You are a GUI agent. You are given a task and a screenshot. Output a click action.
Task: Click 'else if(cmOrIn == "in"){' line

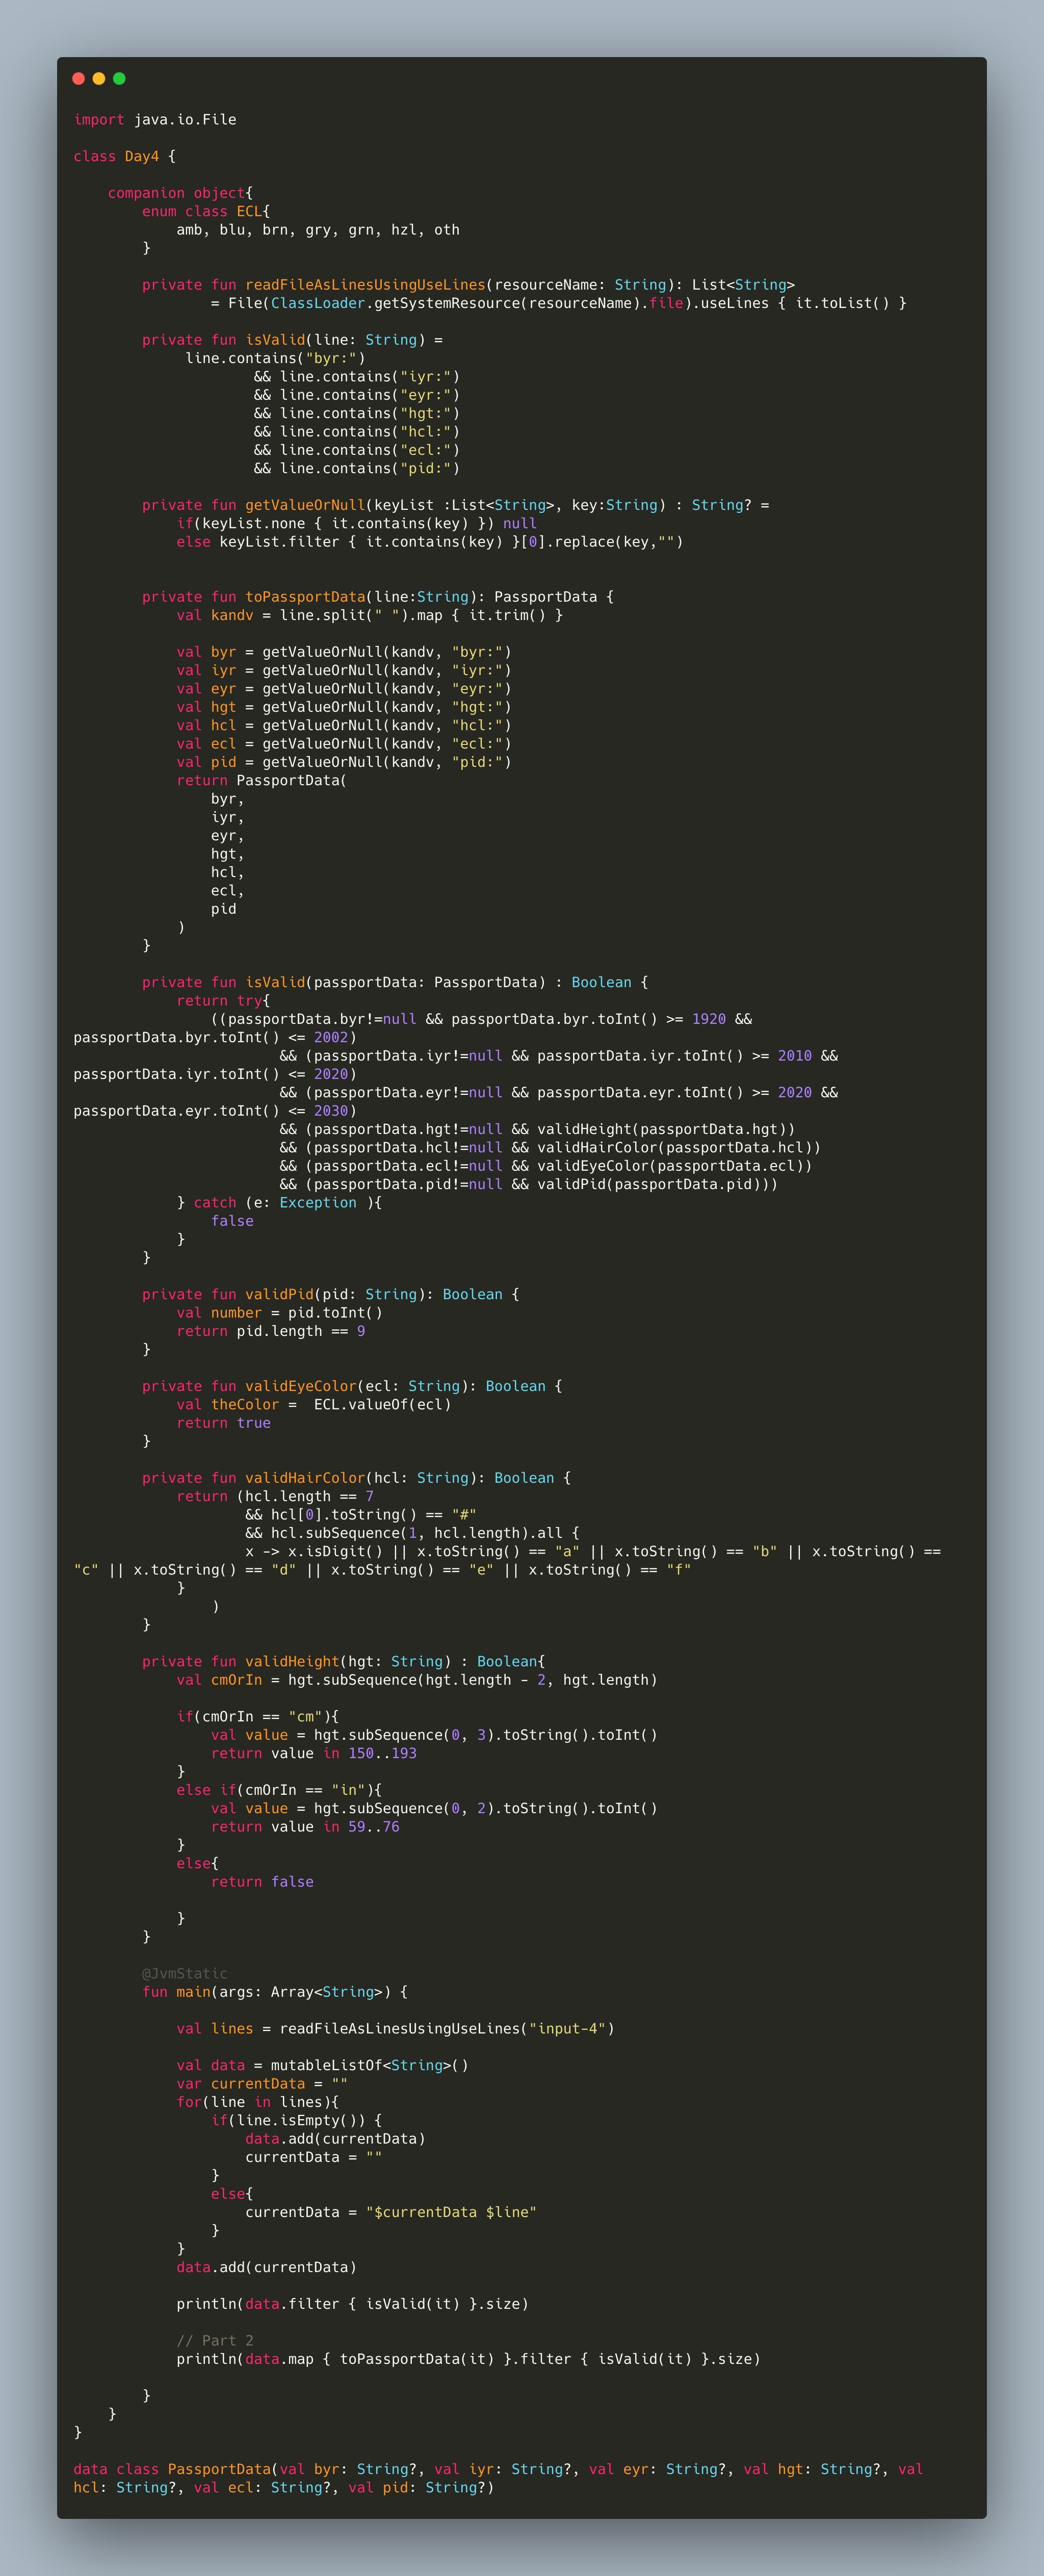click(x=279, y=1790)
